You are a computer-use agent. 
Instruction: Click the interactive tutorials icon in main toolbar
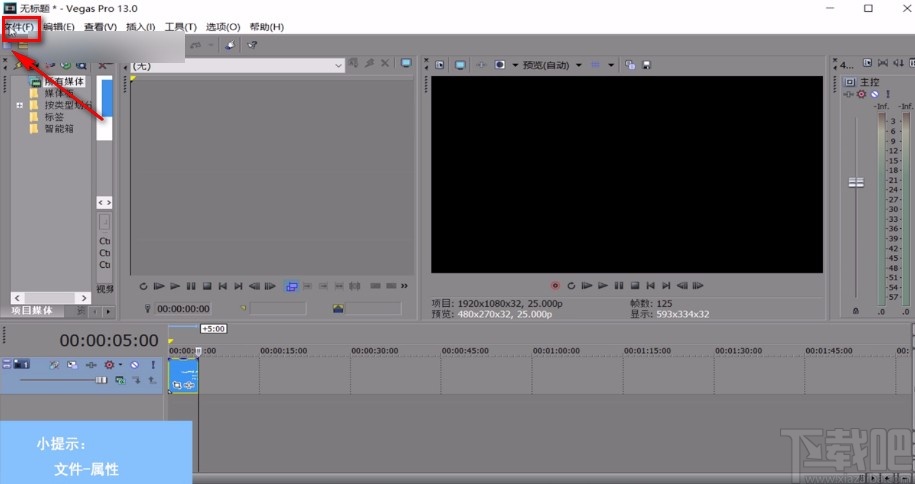(230, 45)
